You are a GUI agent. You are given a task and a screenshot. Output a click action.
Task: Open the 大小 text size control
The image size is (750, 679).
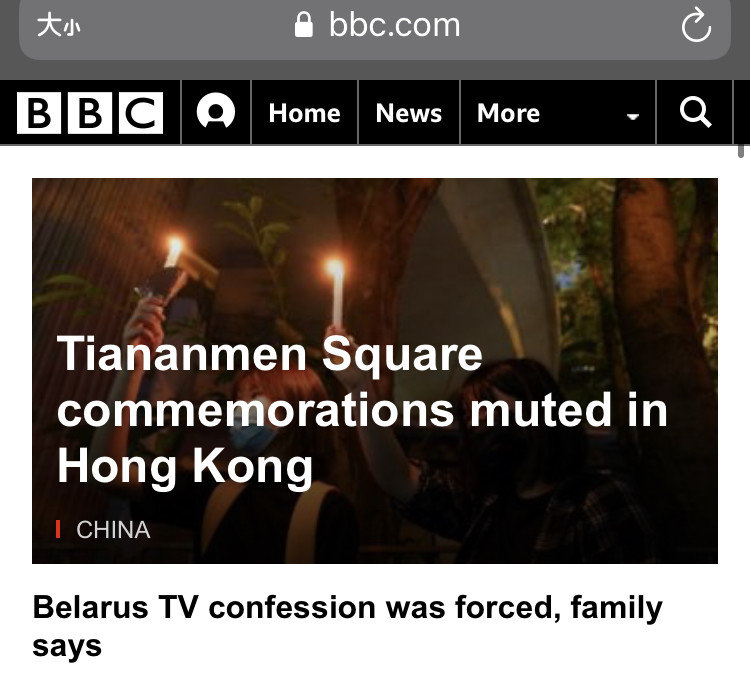pos(58,26)
